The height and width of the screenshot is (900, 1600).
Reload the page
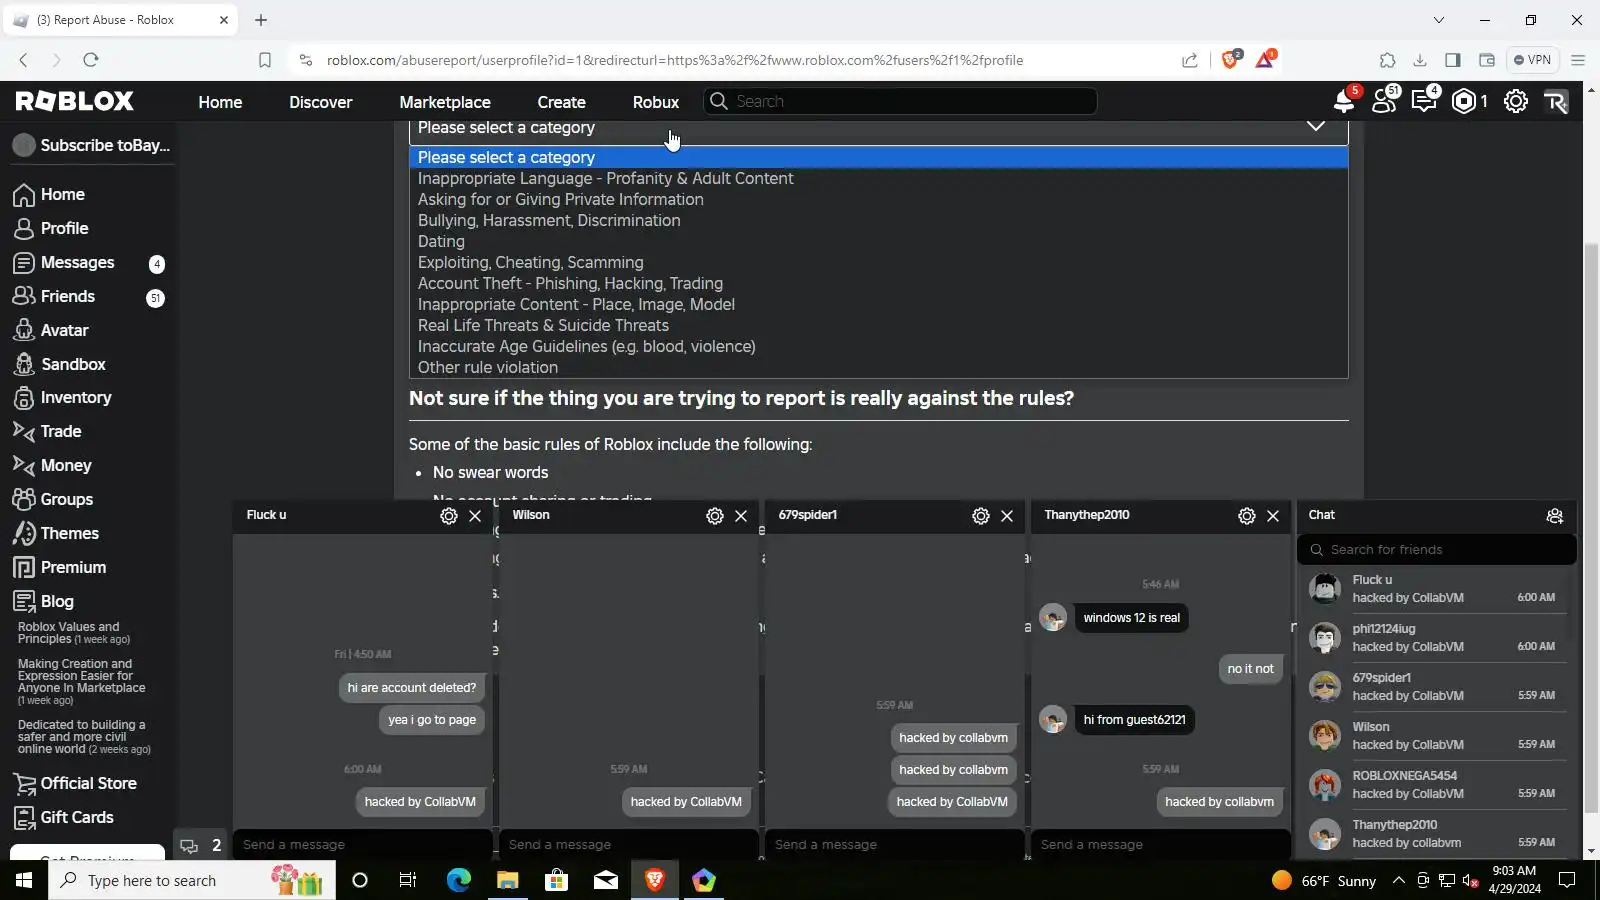(x=91, y=60)
